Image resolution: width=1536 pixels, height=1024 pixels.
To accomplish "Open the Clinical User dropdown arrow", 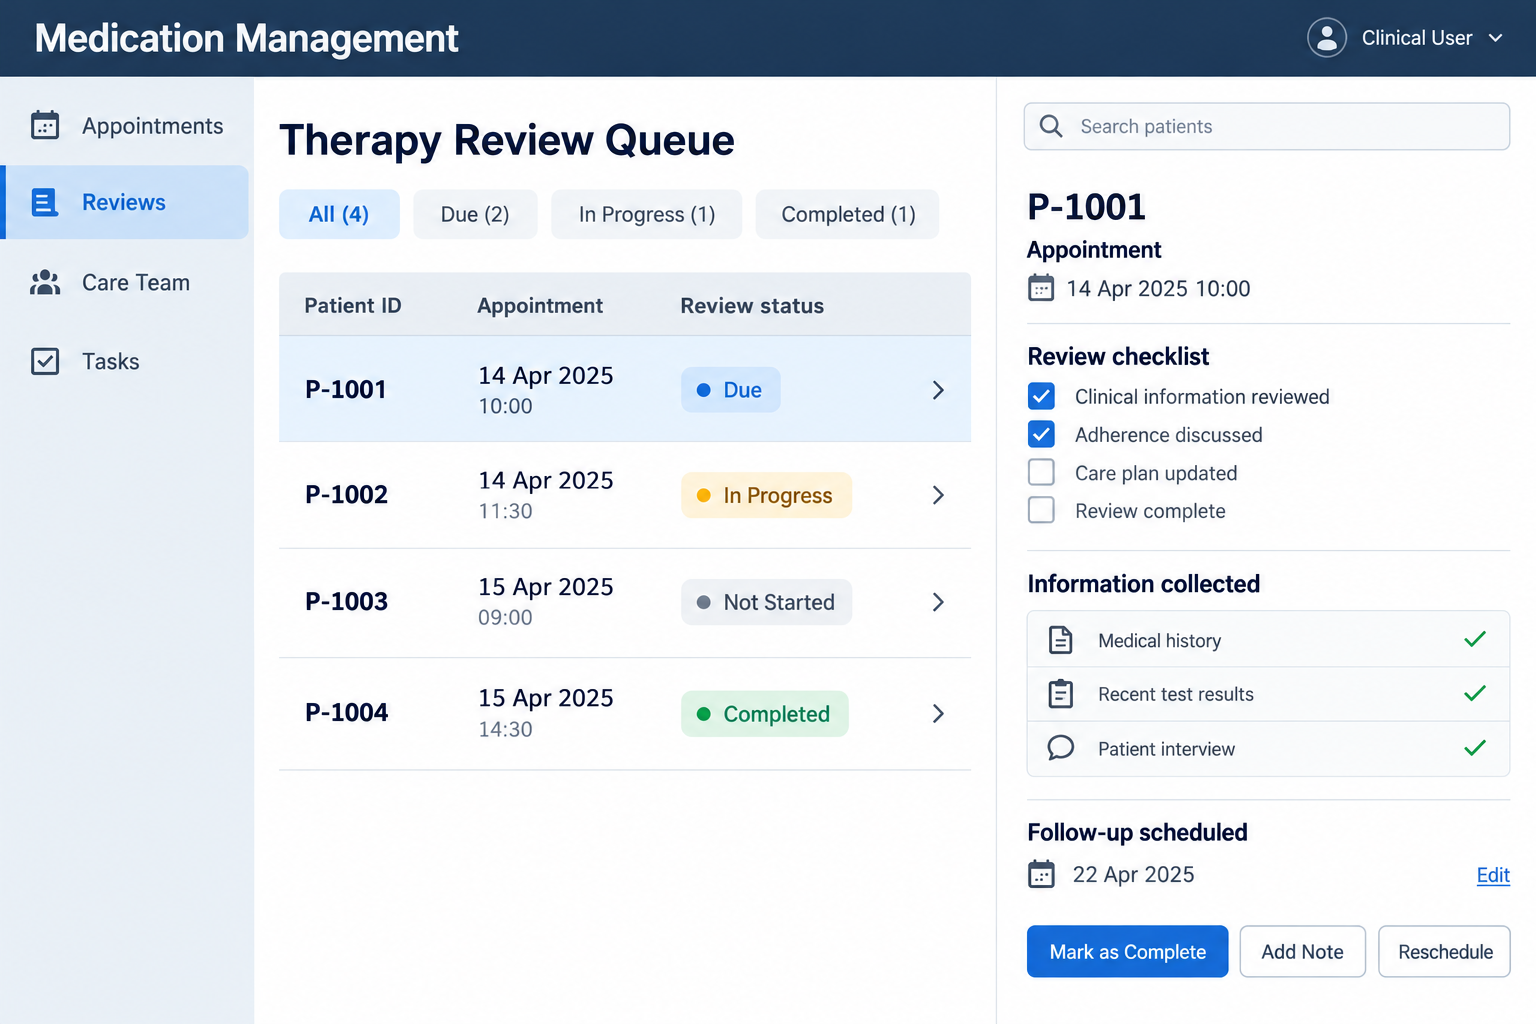I will [x=1496, y=38].
